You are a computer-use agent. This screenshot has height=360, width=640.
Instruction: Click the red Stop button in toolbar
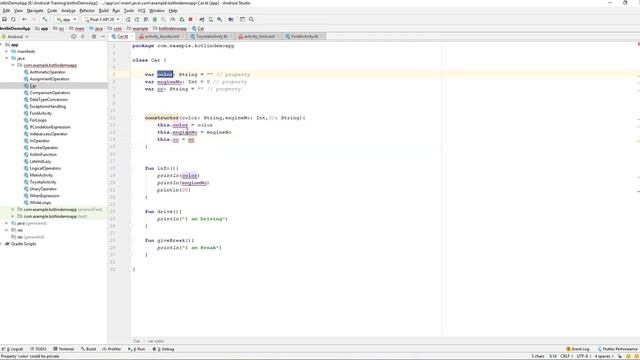[191, 19]
